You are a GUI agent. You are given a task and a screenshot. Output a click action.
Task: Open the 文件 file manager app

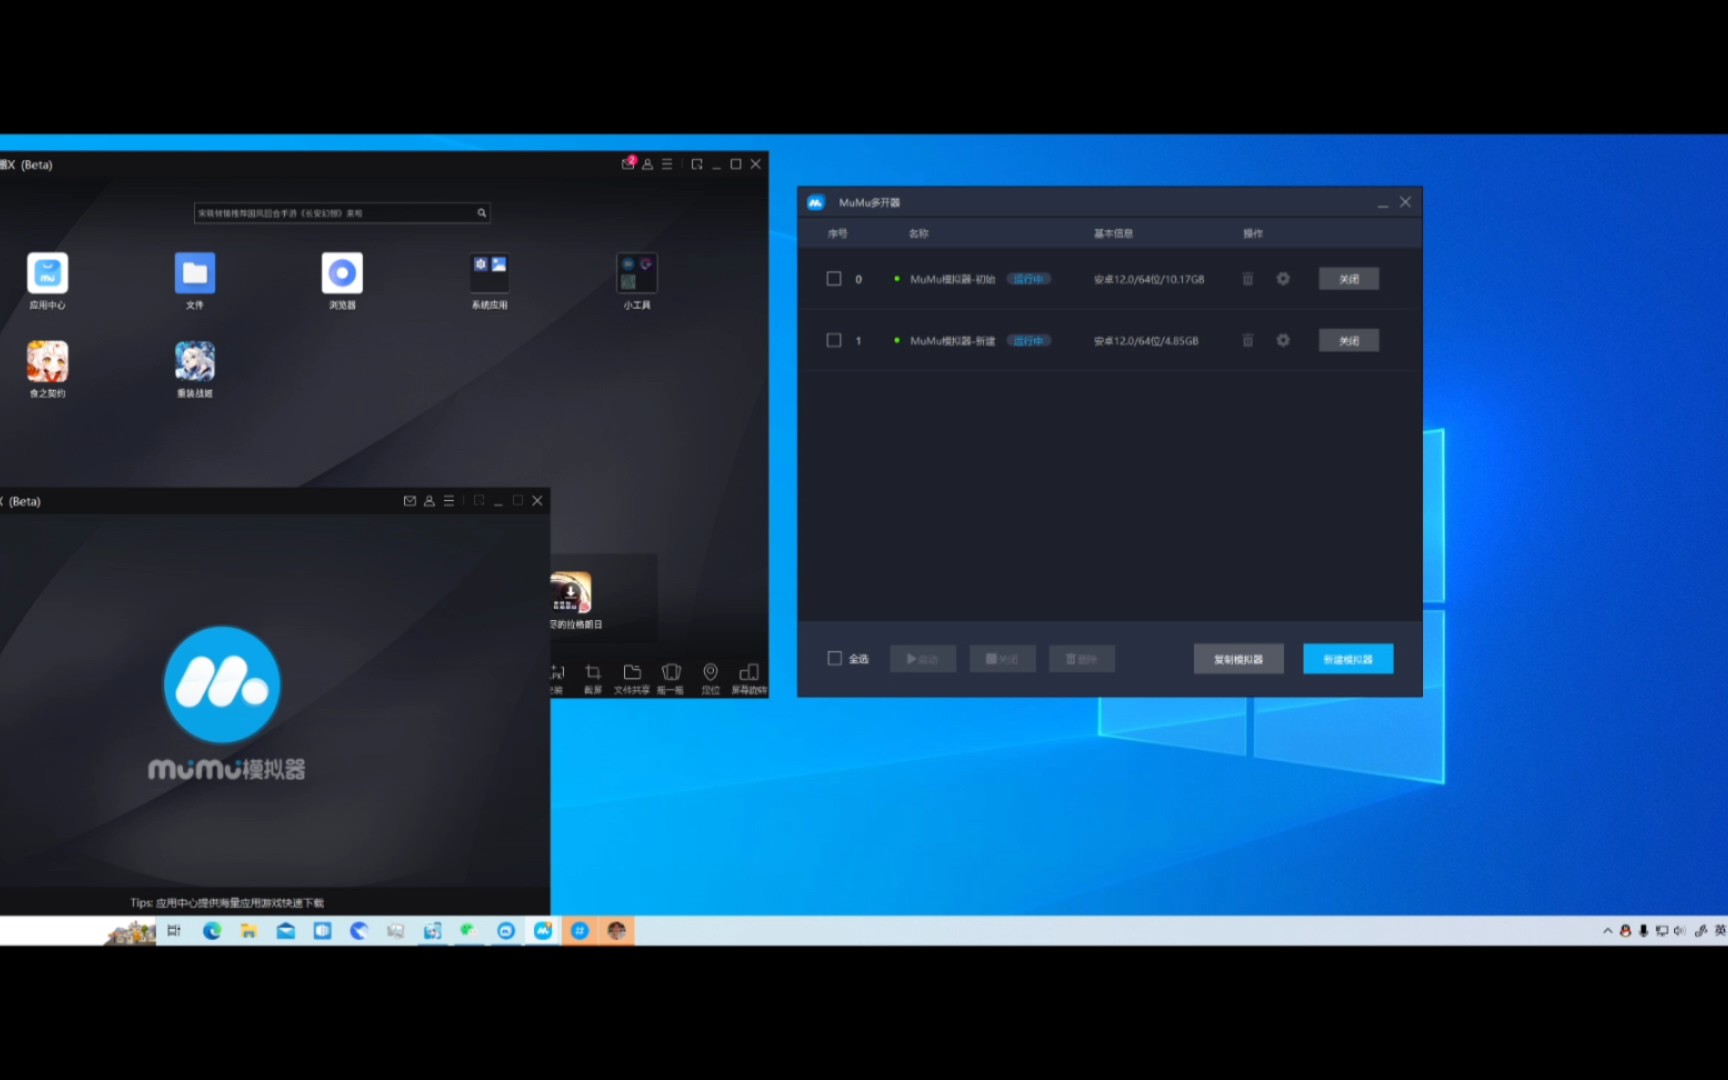pyautogui.click(x=195, y=273)
